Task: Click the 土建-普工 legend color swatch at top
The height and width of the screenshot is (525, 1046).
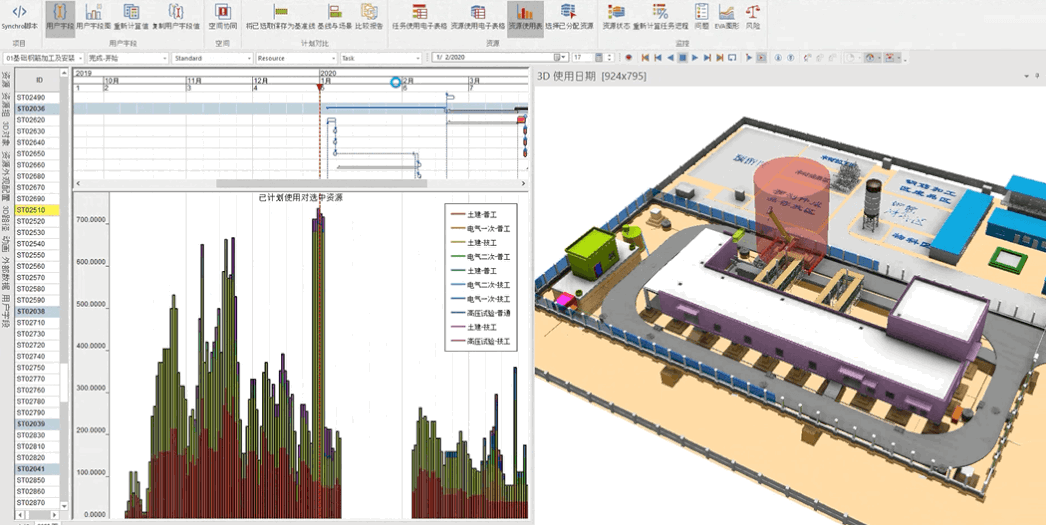Action: [457, 215]
